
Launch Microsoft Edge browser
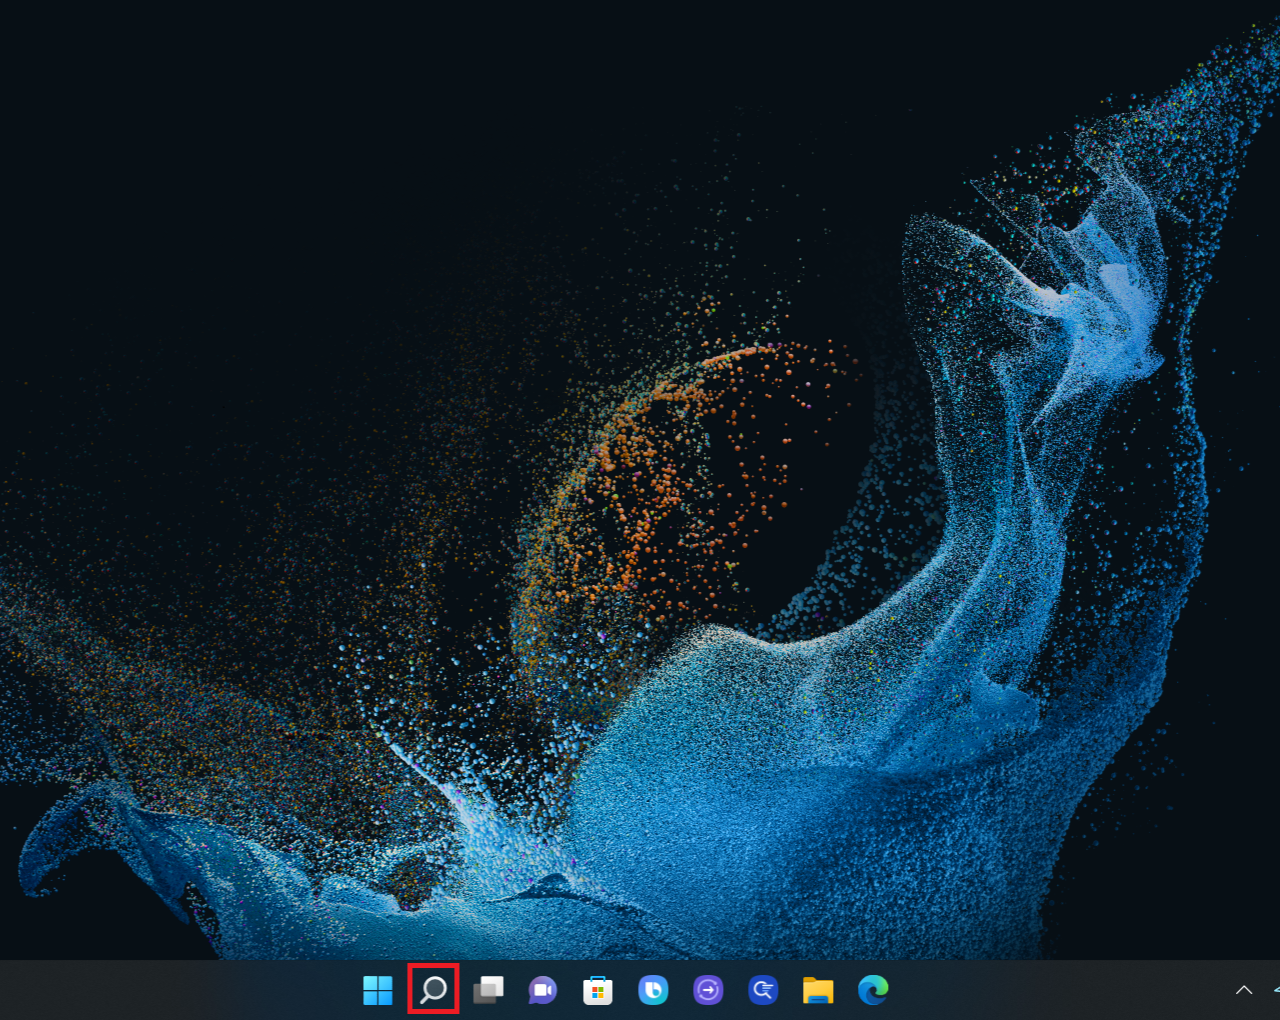point(873,990)
